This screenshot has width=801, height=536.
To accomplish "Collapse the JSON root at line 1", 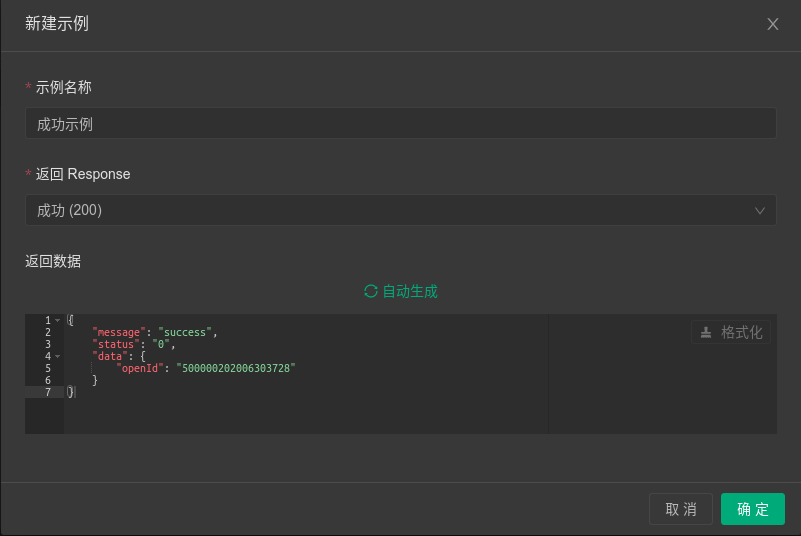I will (x=58, y=320).
